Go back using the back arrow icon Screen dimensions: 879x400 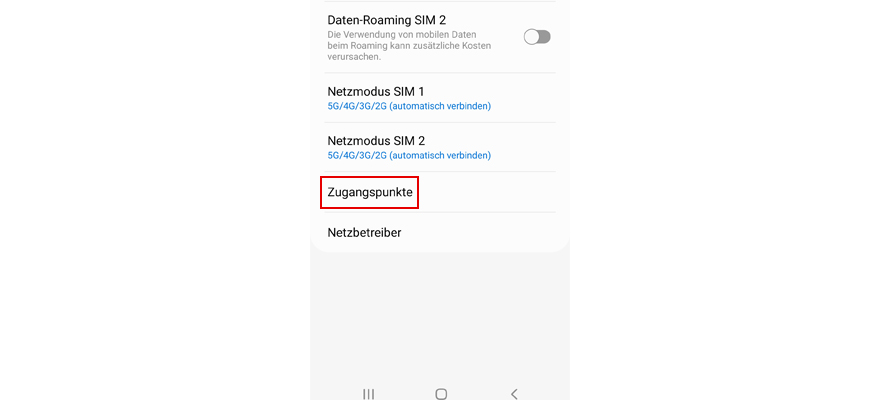pos(514,394)
